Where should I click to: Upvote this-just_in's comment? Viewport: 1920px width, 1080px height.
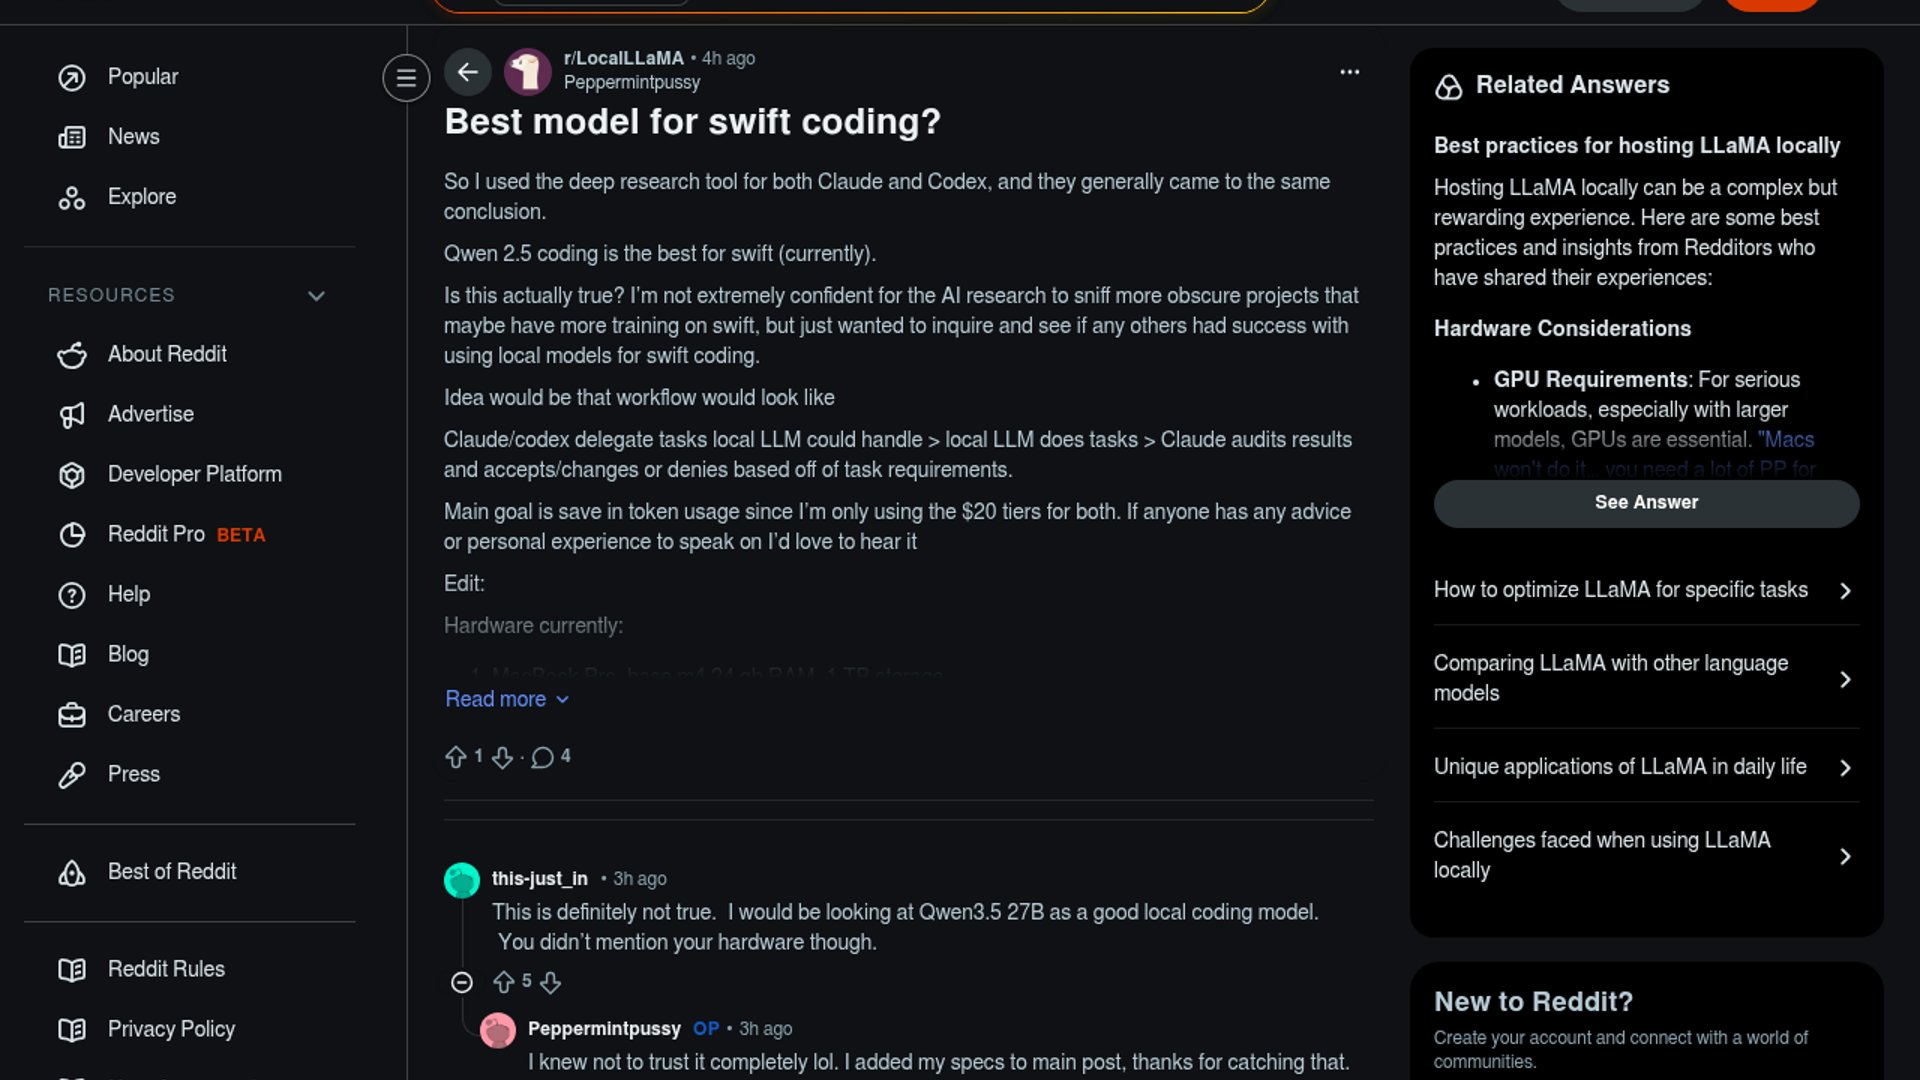(504, 982)
